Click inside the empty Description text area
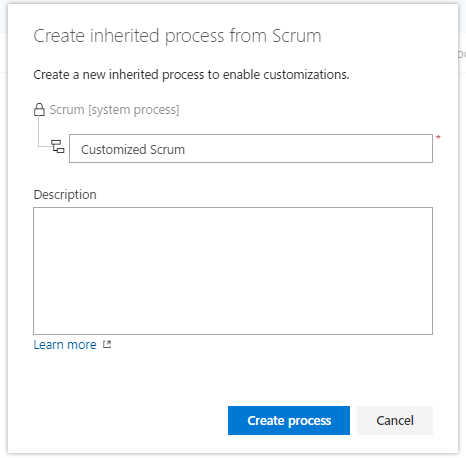 233,271
